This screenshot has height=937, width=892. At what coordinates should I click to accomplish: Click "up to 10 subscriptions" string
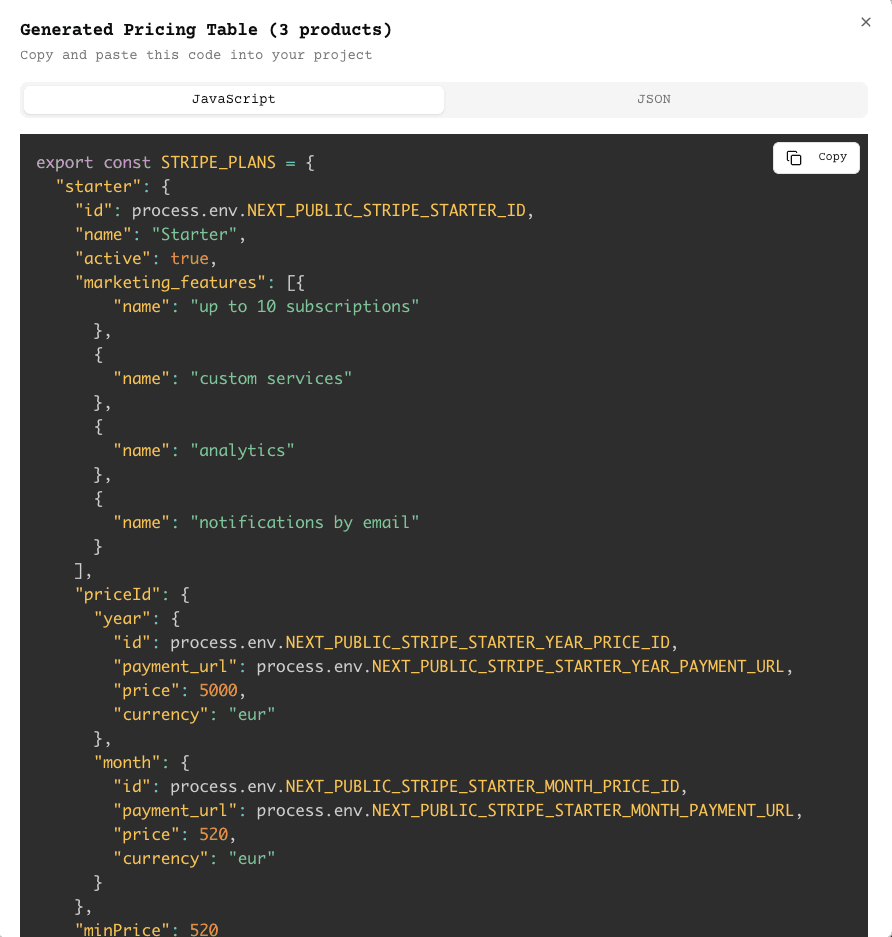[305, 307]
